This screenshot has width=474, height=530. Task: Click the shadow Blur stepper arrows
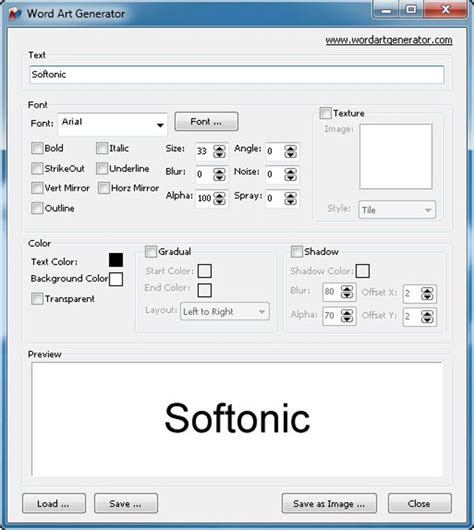(x=347, y=291)
